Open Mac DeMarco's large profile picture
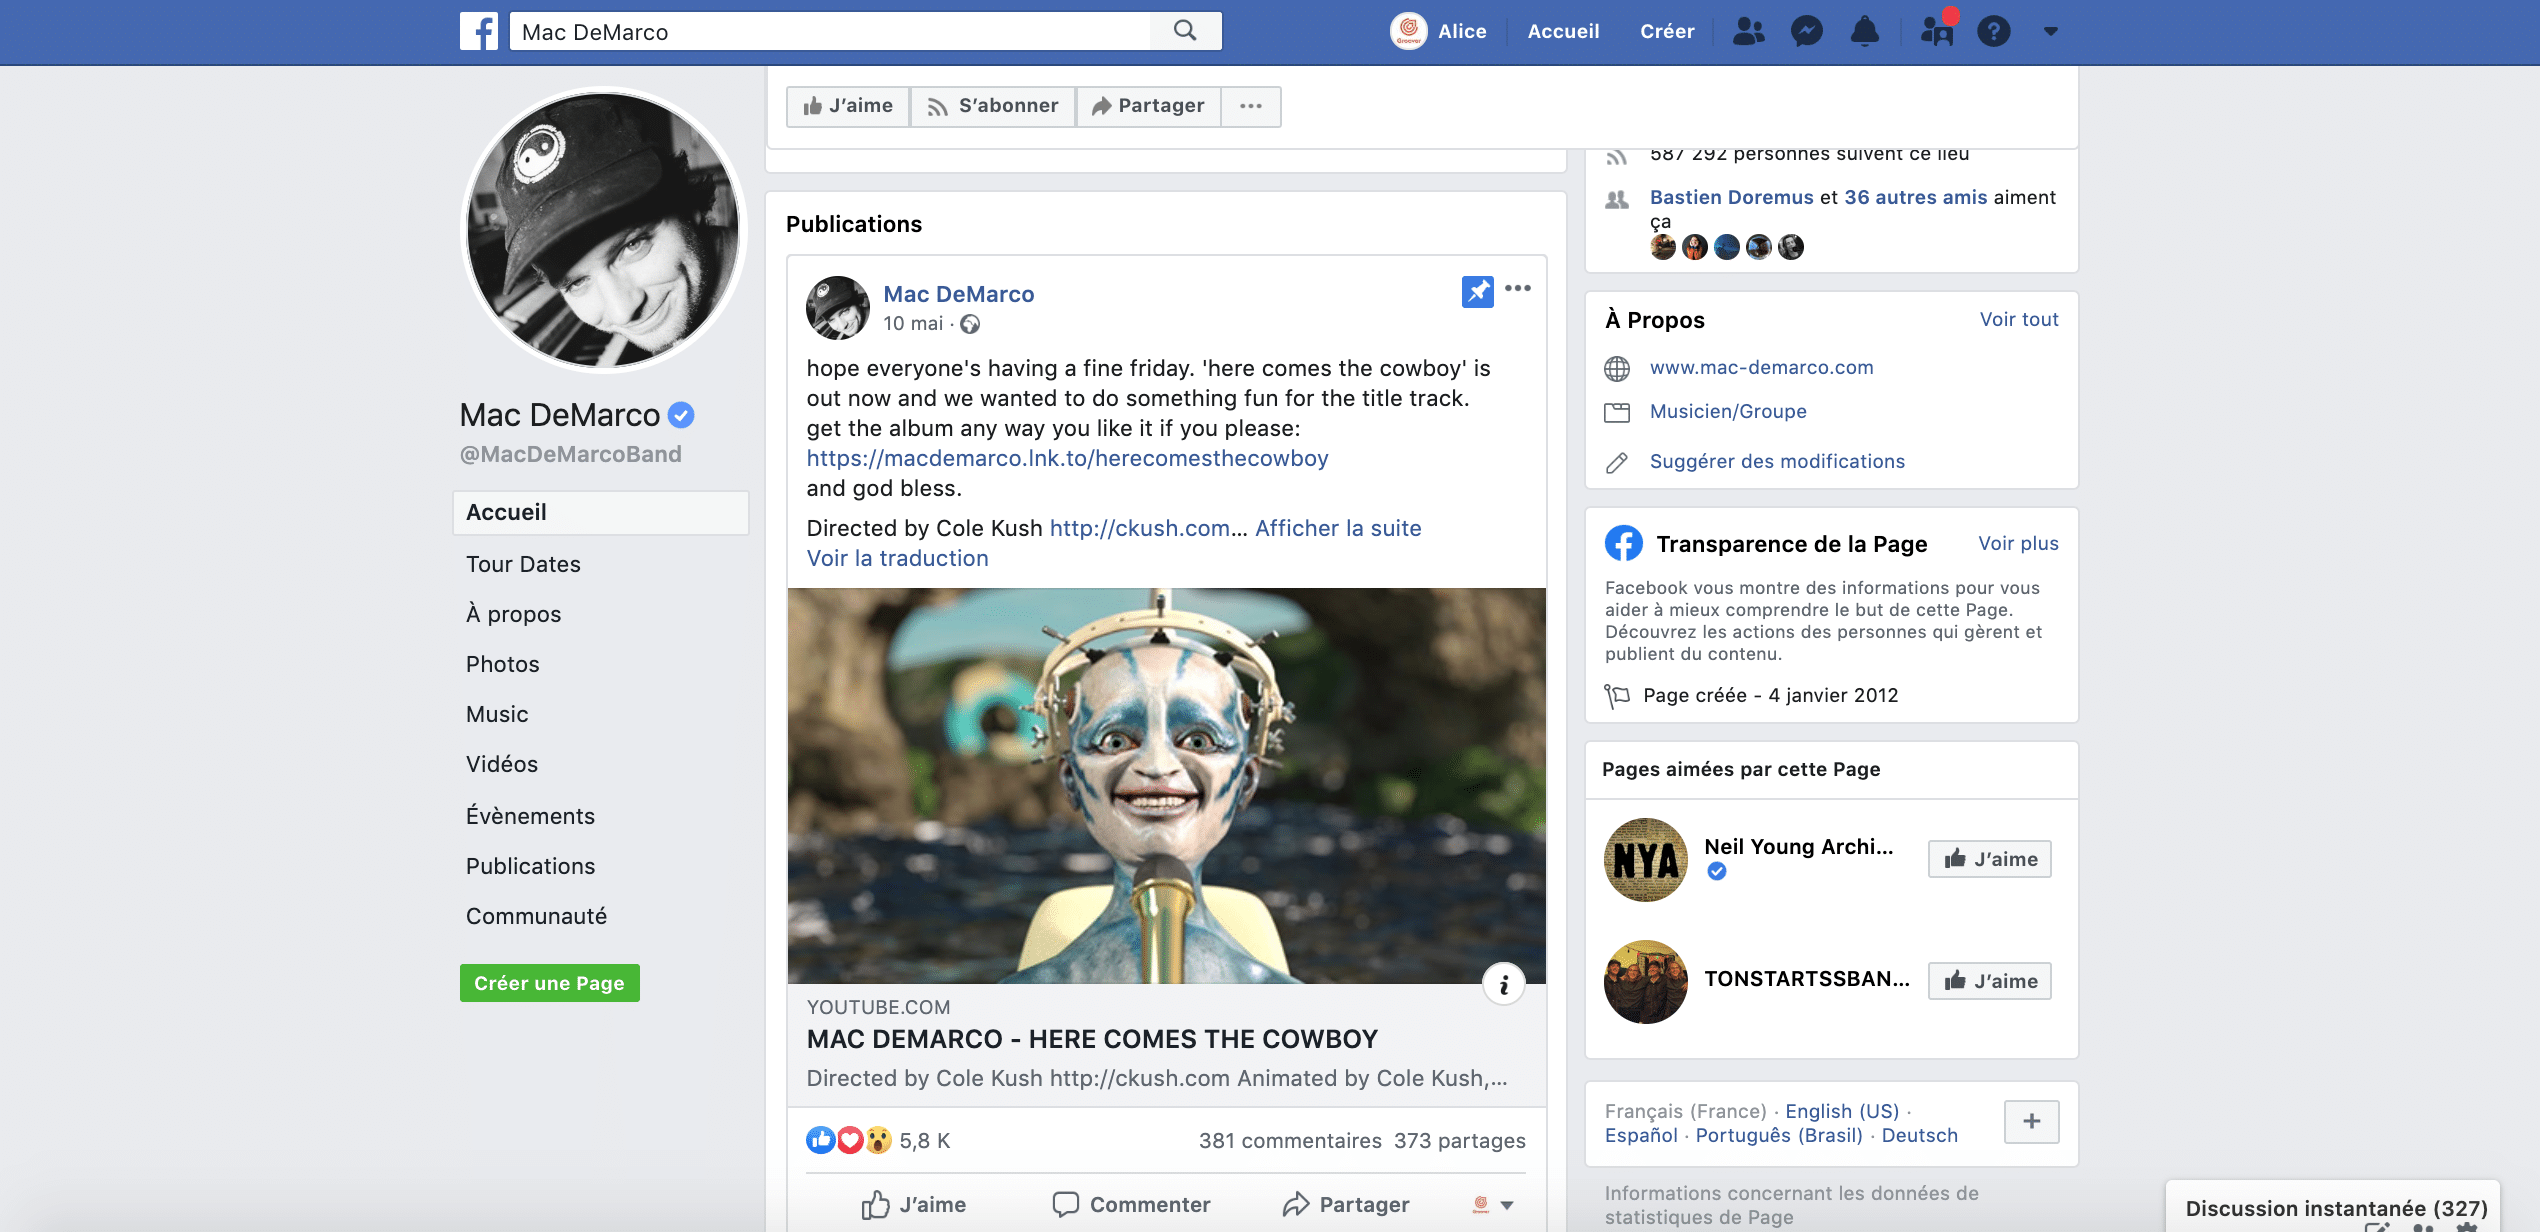 [x=603, y=229]
